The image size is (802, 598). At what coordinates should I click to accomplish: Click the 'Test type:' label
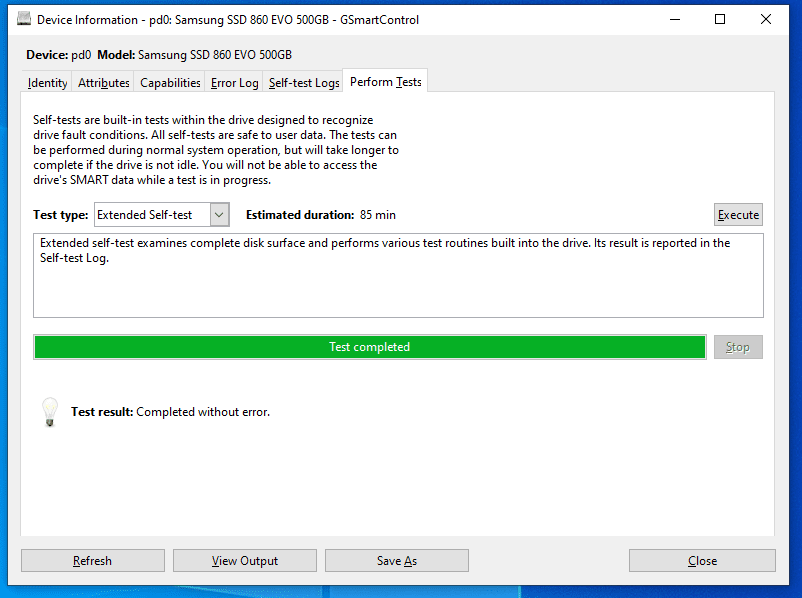[x=60, y=215]
